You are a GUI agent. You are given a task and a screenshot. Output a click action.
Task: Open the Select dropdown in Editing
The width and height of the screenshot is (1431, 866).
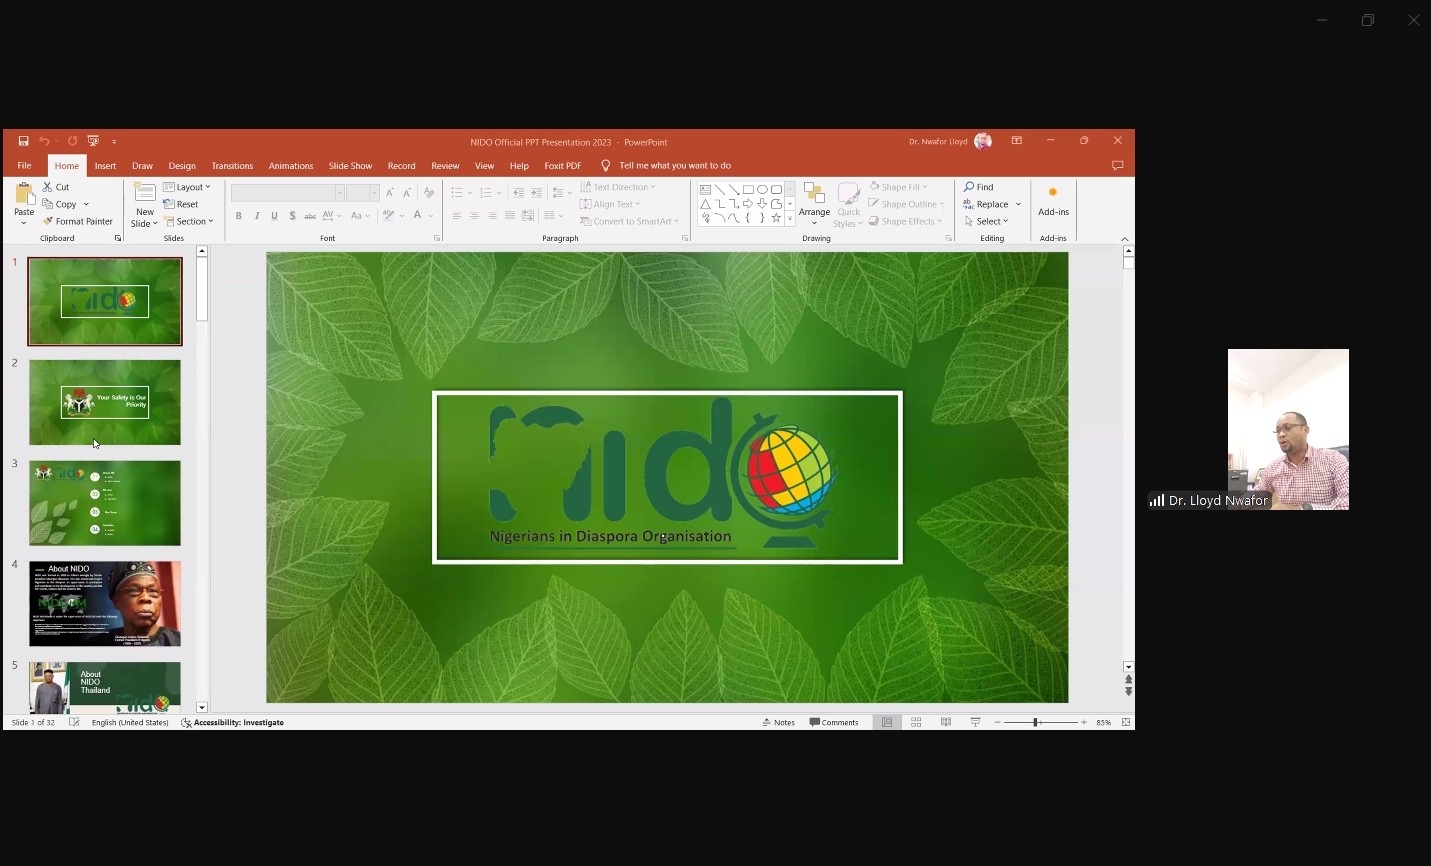pos(987,221)
